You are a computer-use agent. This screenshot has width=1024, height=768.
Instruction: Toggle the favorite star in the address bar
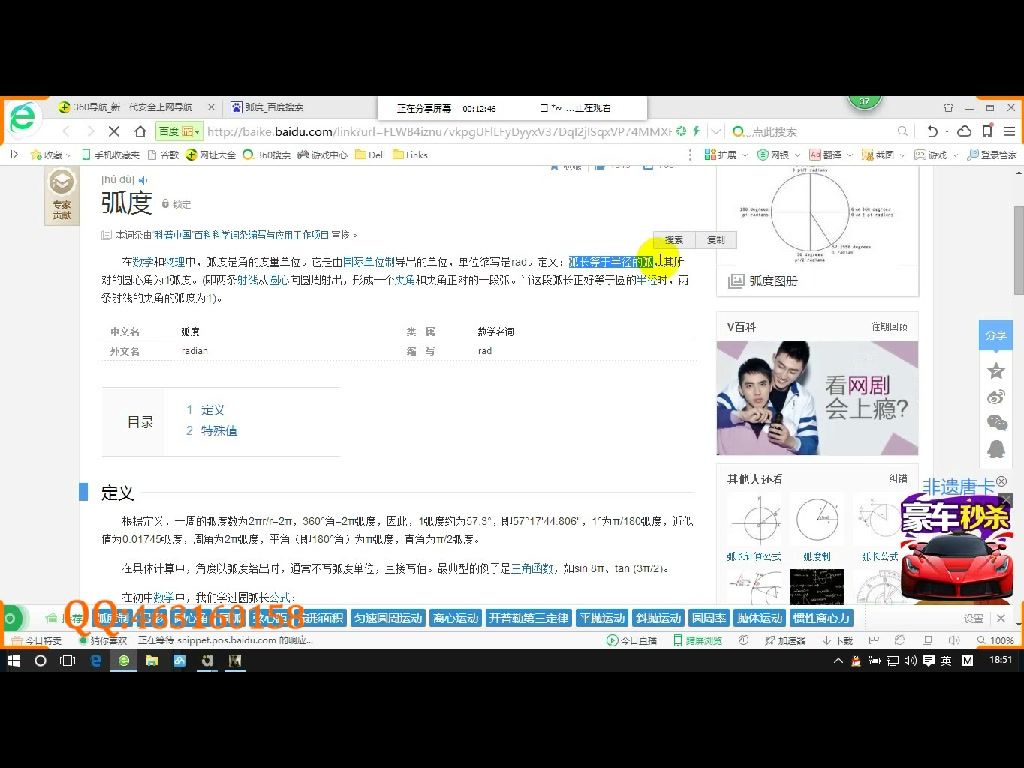pos(987,131)
